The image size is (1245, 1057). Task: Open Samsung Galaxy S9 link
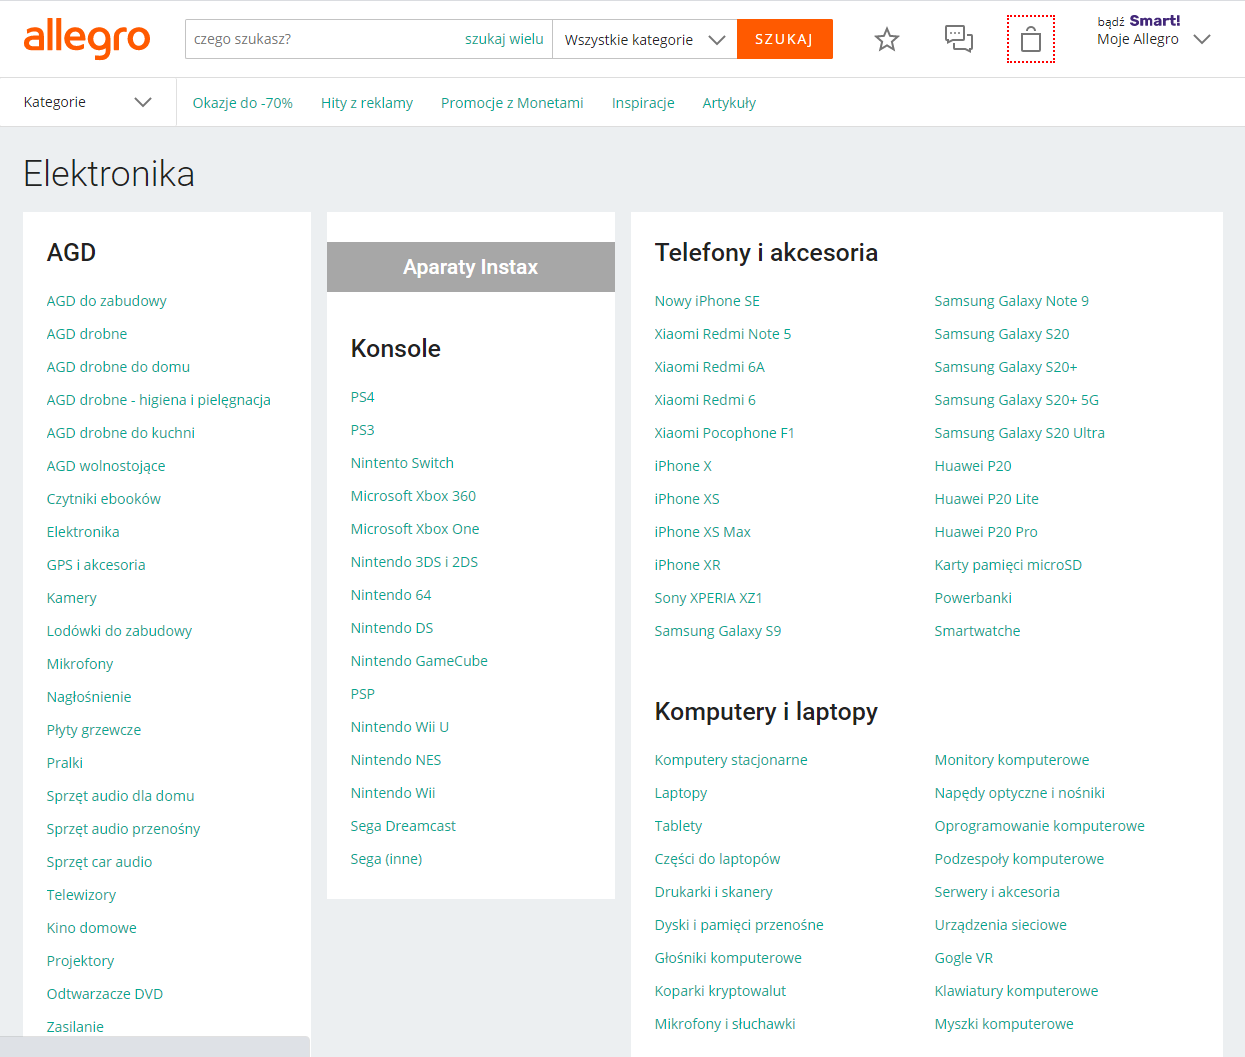tap(718, 631)
